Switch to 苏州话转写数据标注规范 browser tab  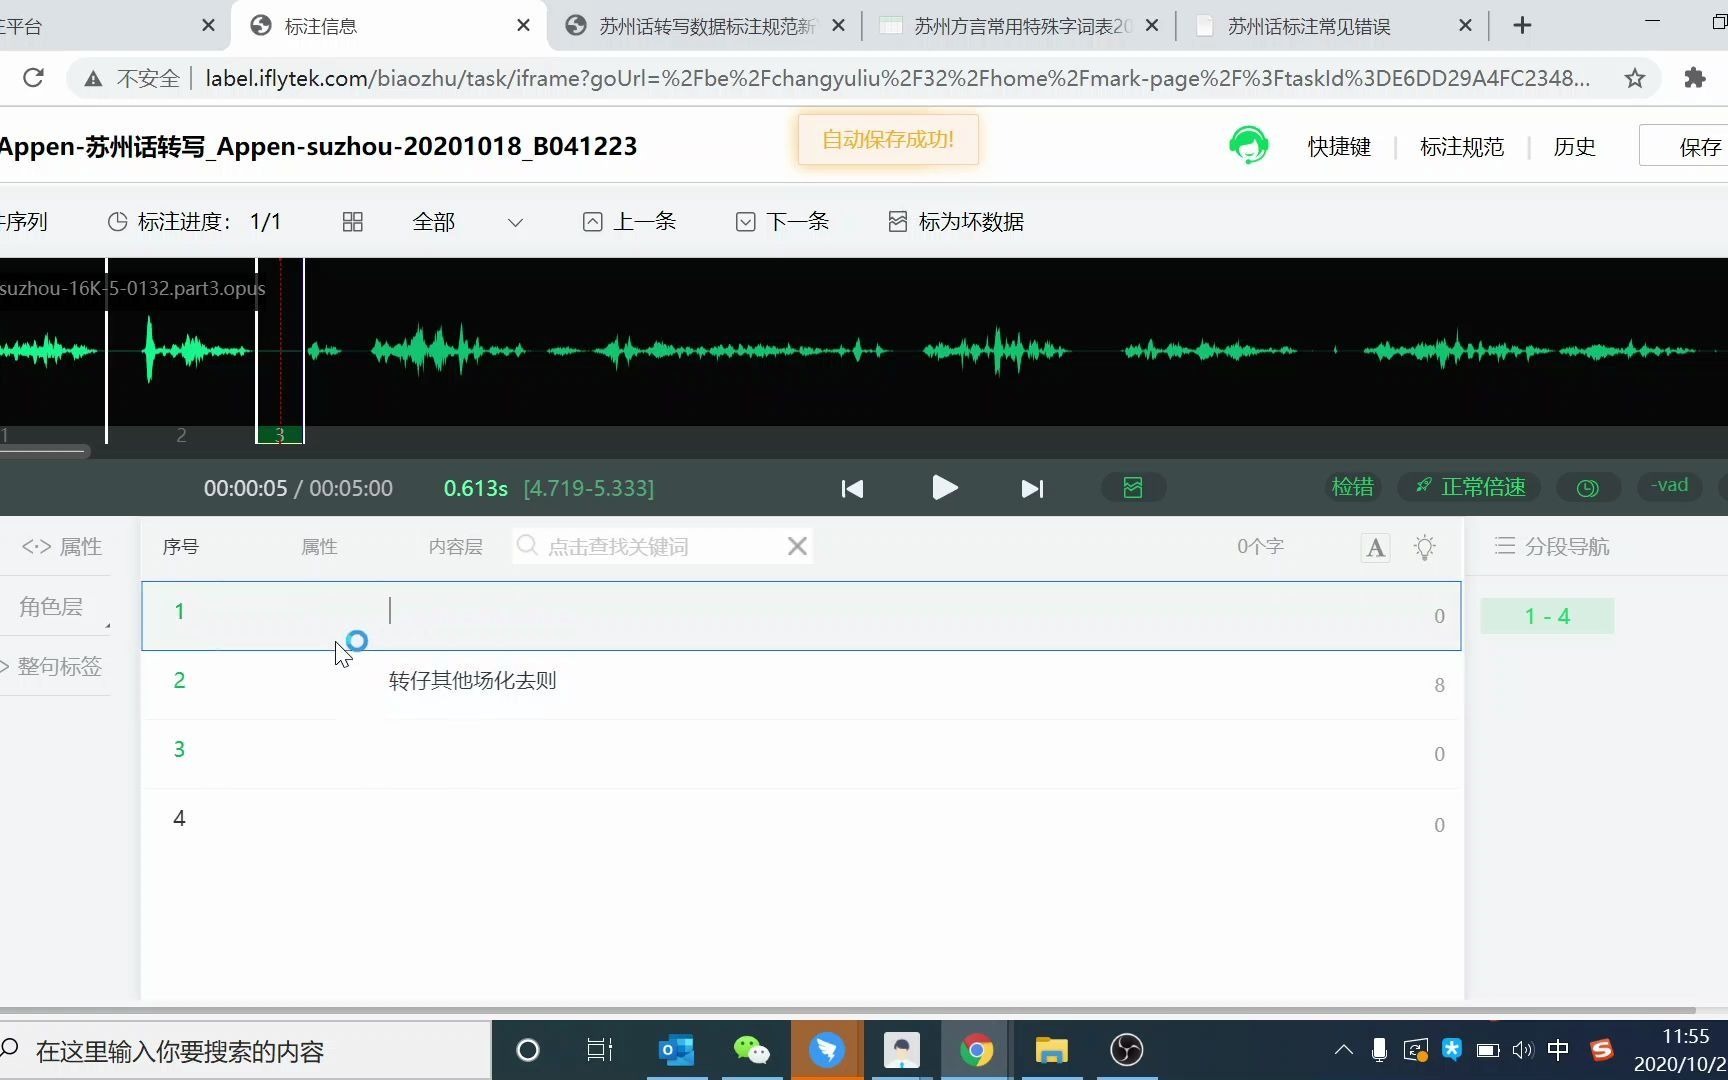coord(706,26)
